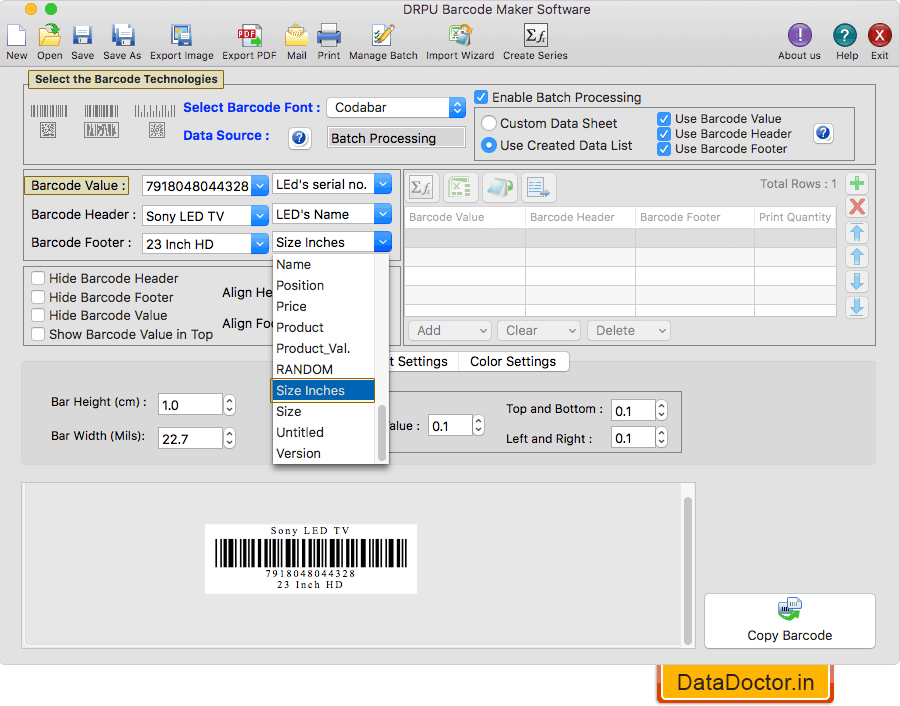The height and width of the screenshot is (706, 900).
Task: Check Hide Barcode Header
Action: (x=38, y=278)
